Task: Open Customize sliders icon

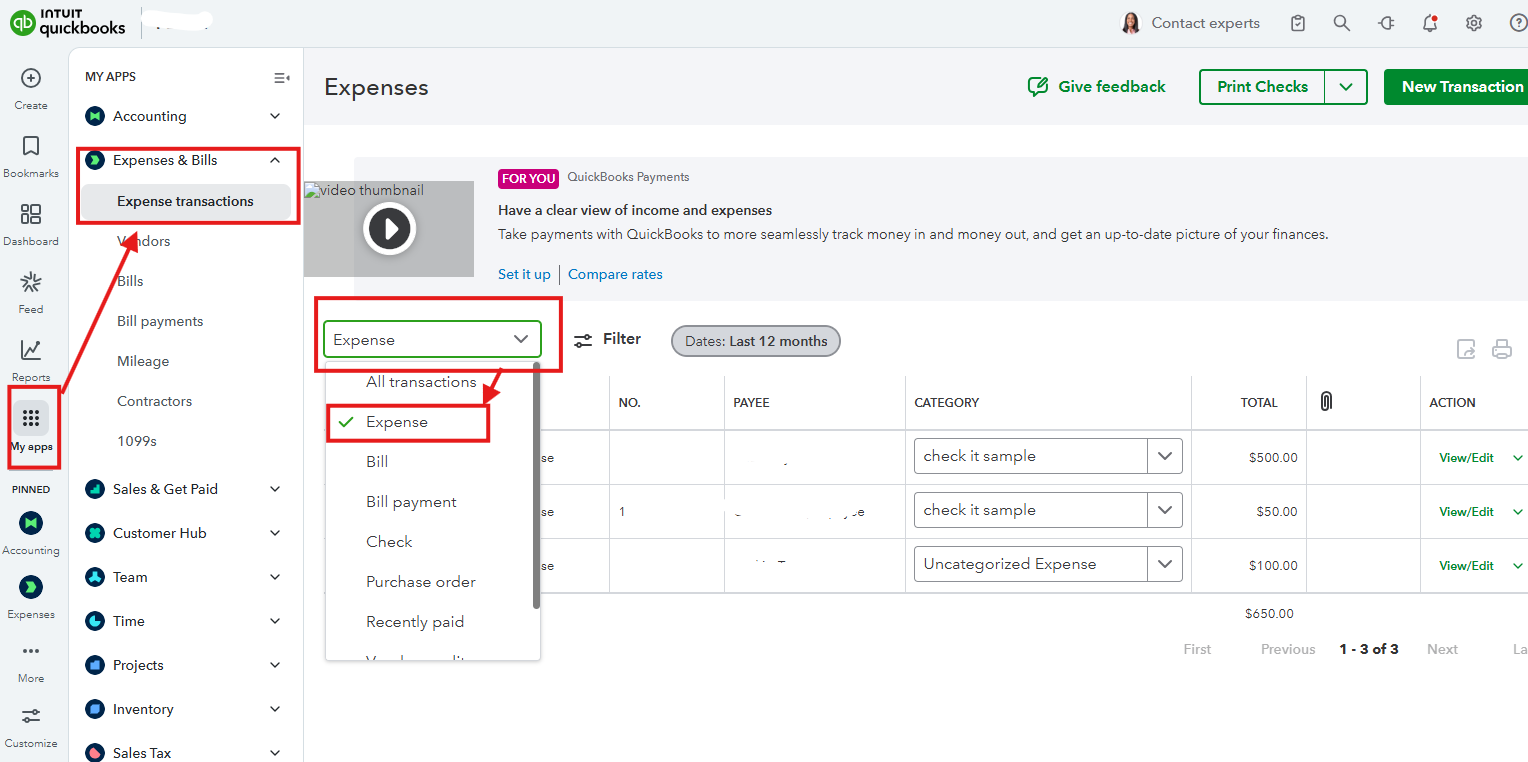Action: tap(31, 716)
